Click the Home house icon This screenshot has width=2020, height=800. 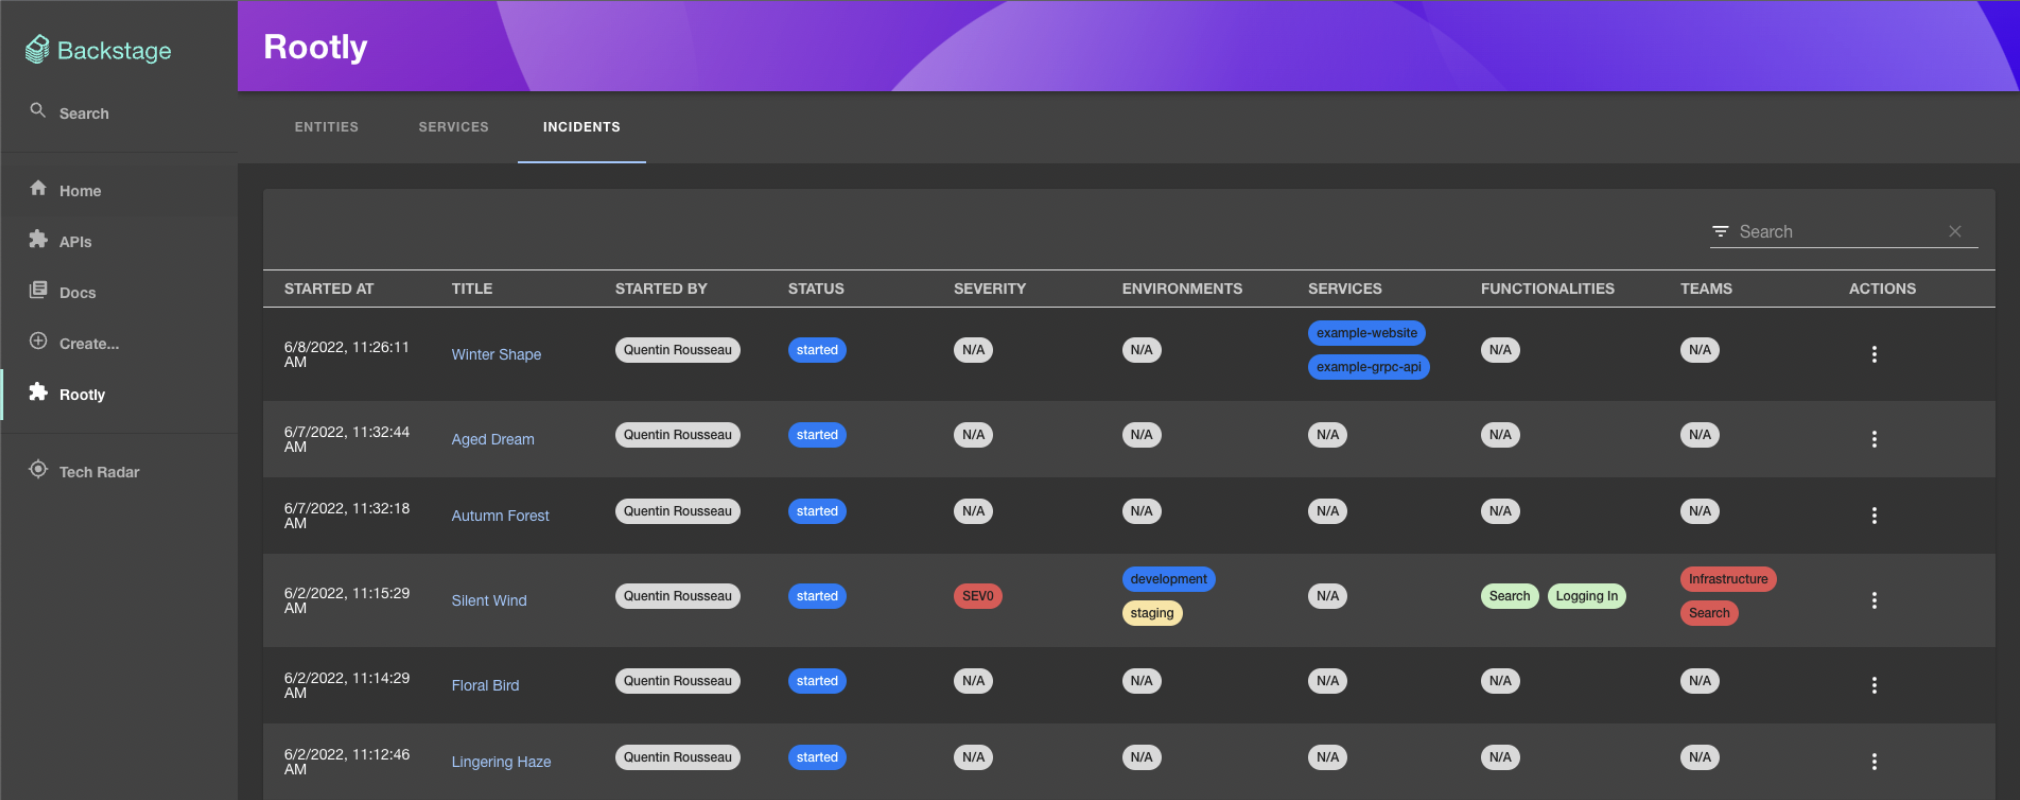click(38, 188)
